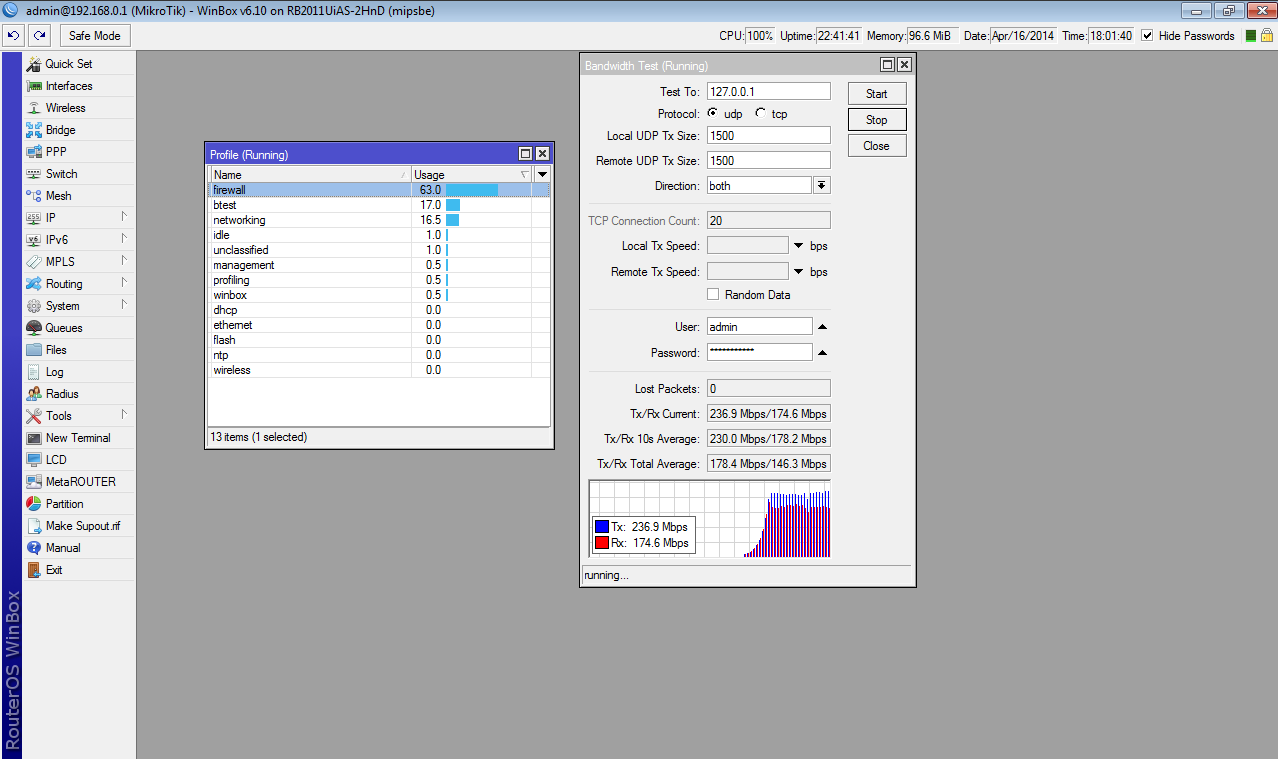The height and width of the screenshot is (759, 1278).
Task: Click the Quick Set icon
Action: [x=34, y=64]
